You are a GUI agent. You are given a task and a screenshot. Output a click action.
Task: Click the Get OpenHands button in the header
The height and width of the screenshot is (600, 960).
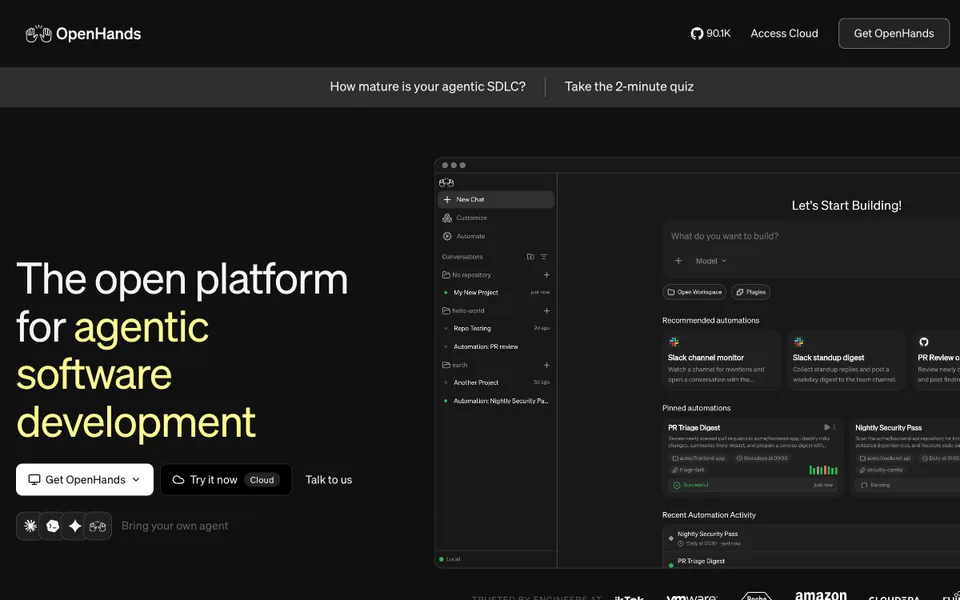click(894, 34)
